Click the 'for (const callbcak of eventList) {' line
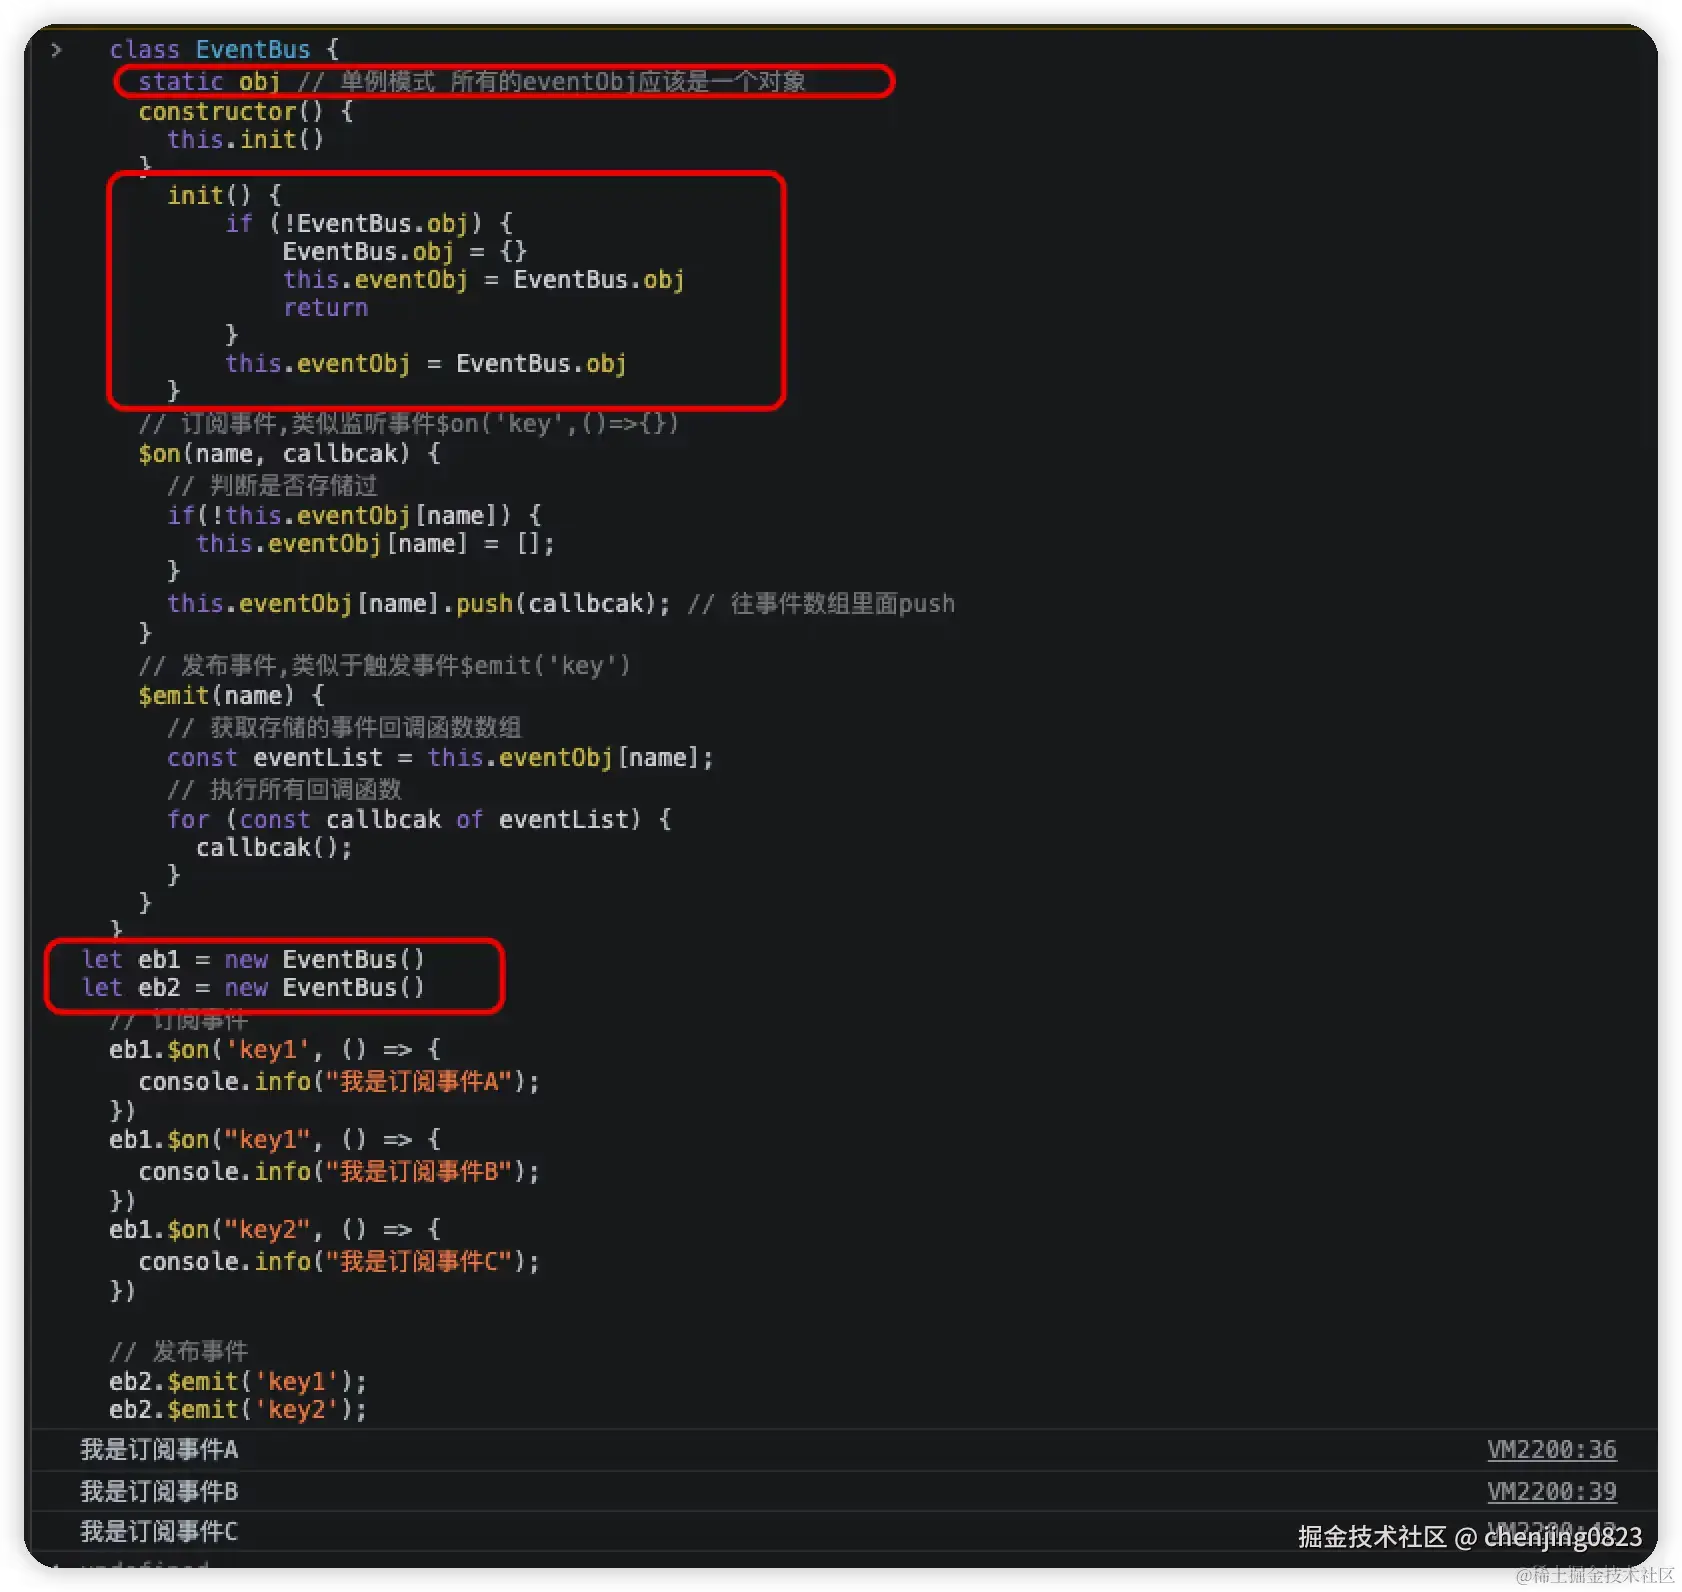Image resolution: width=1682 pixels, height=1592 pixels. point(419,819)
